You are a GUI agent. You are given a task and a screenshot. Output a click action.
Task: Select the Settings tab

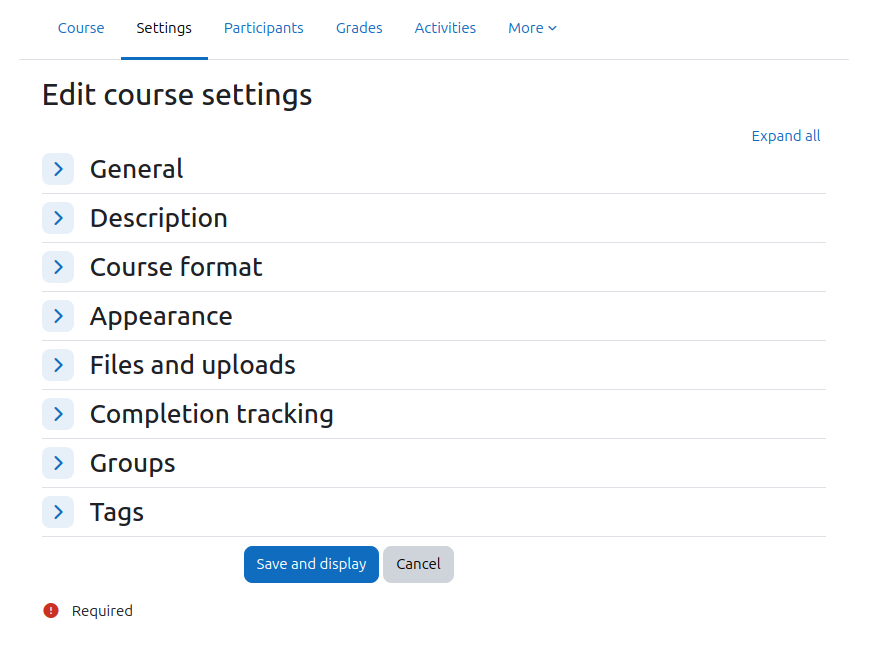pyautogui.click(x=164, y=28)
